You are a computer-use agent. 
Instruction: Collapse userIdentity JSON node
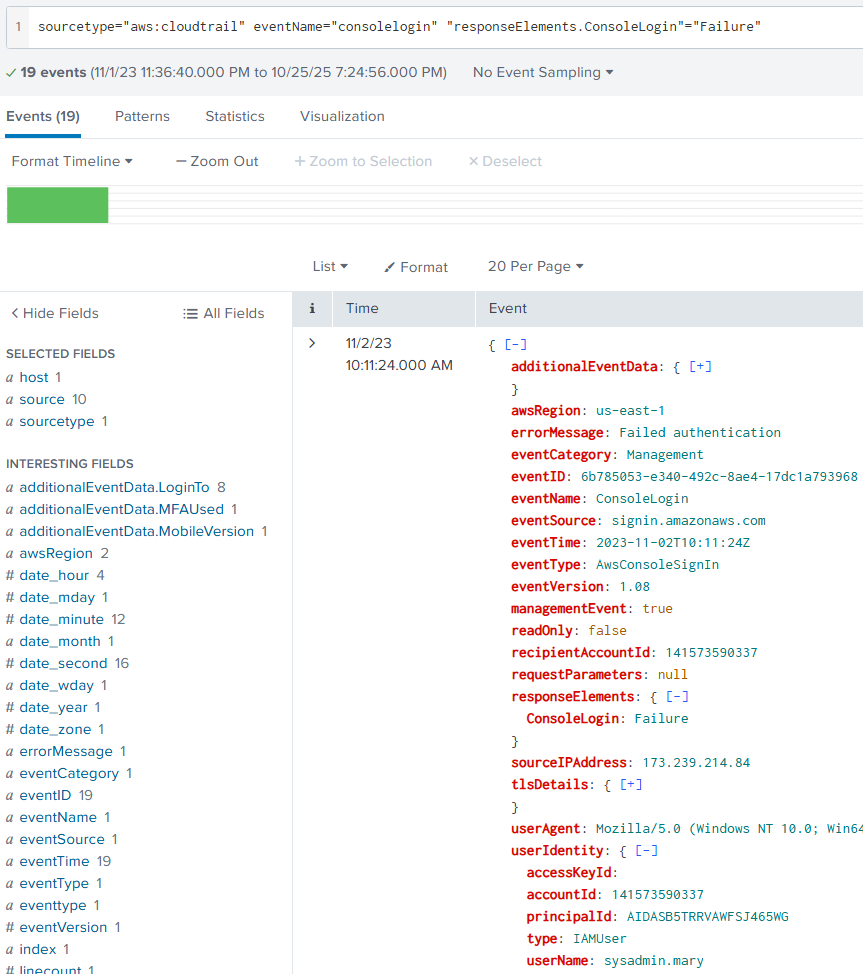(646, 850)
